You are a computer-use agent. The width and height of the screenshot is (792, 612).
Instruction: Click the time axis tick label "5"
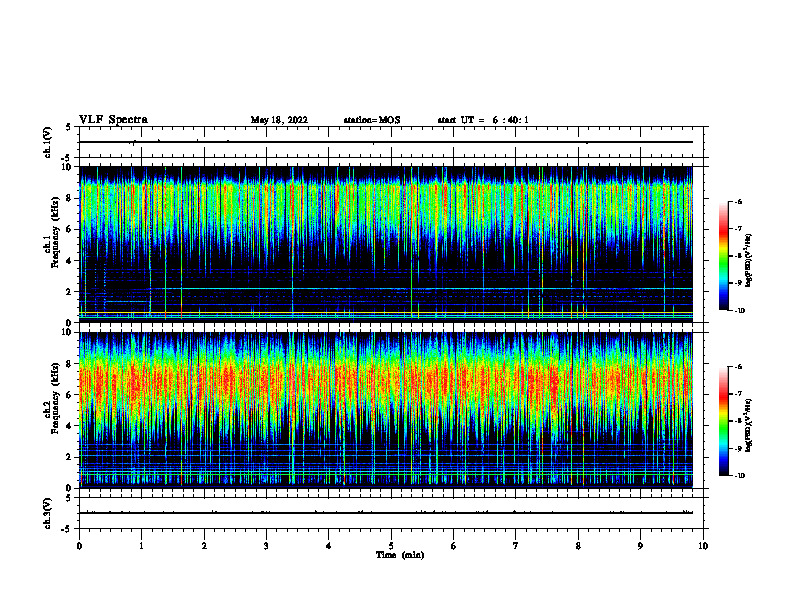[x=391, y=546]
